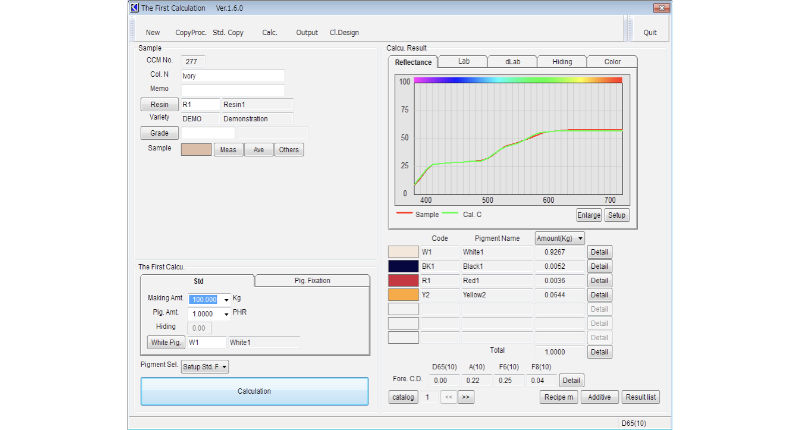The height and width of the screenshot is (430, 800).
Task: Switch to the Pig. Fixation tab
Action: pos(312,281)
